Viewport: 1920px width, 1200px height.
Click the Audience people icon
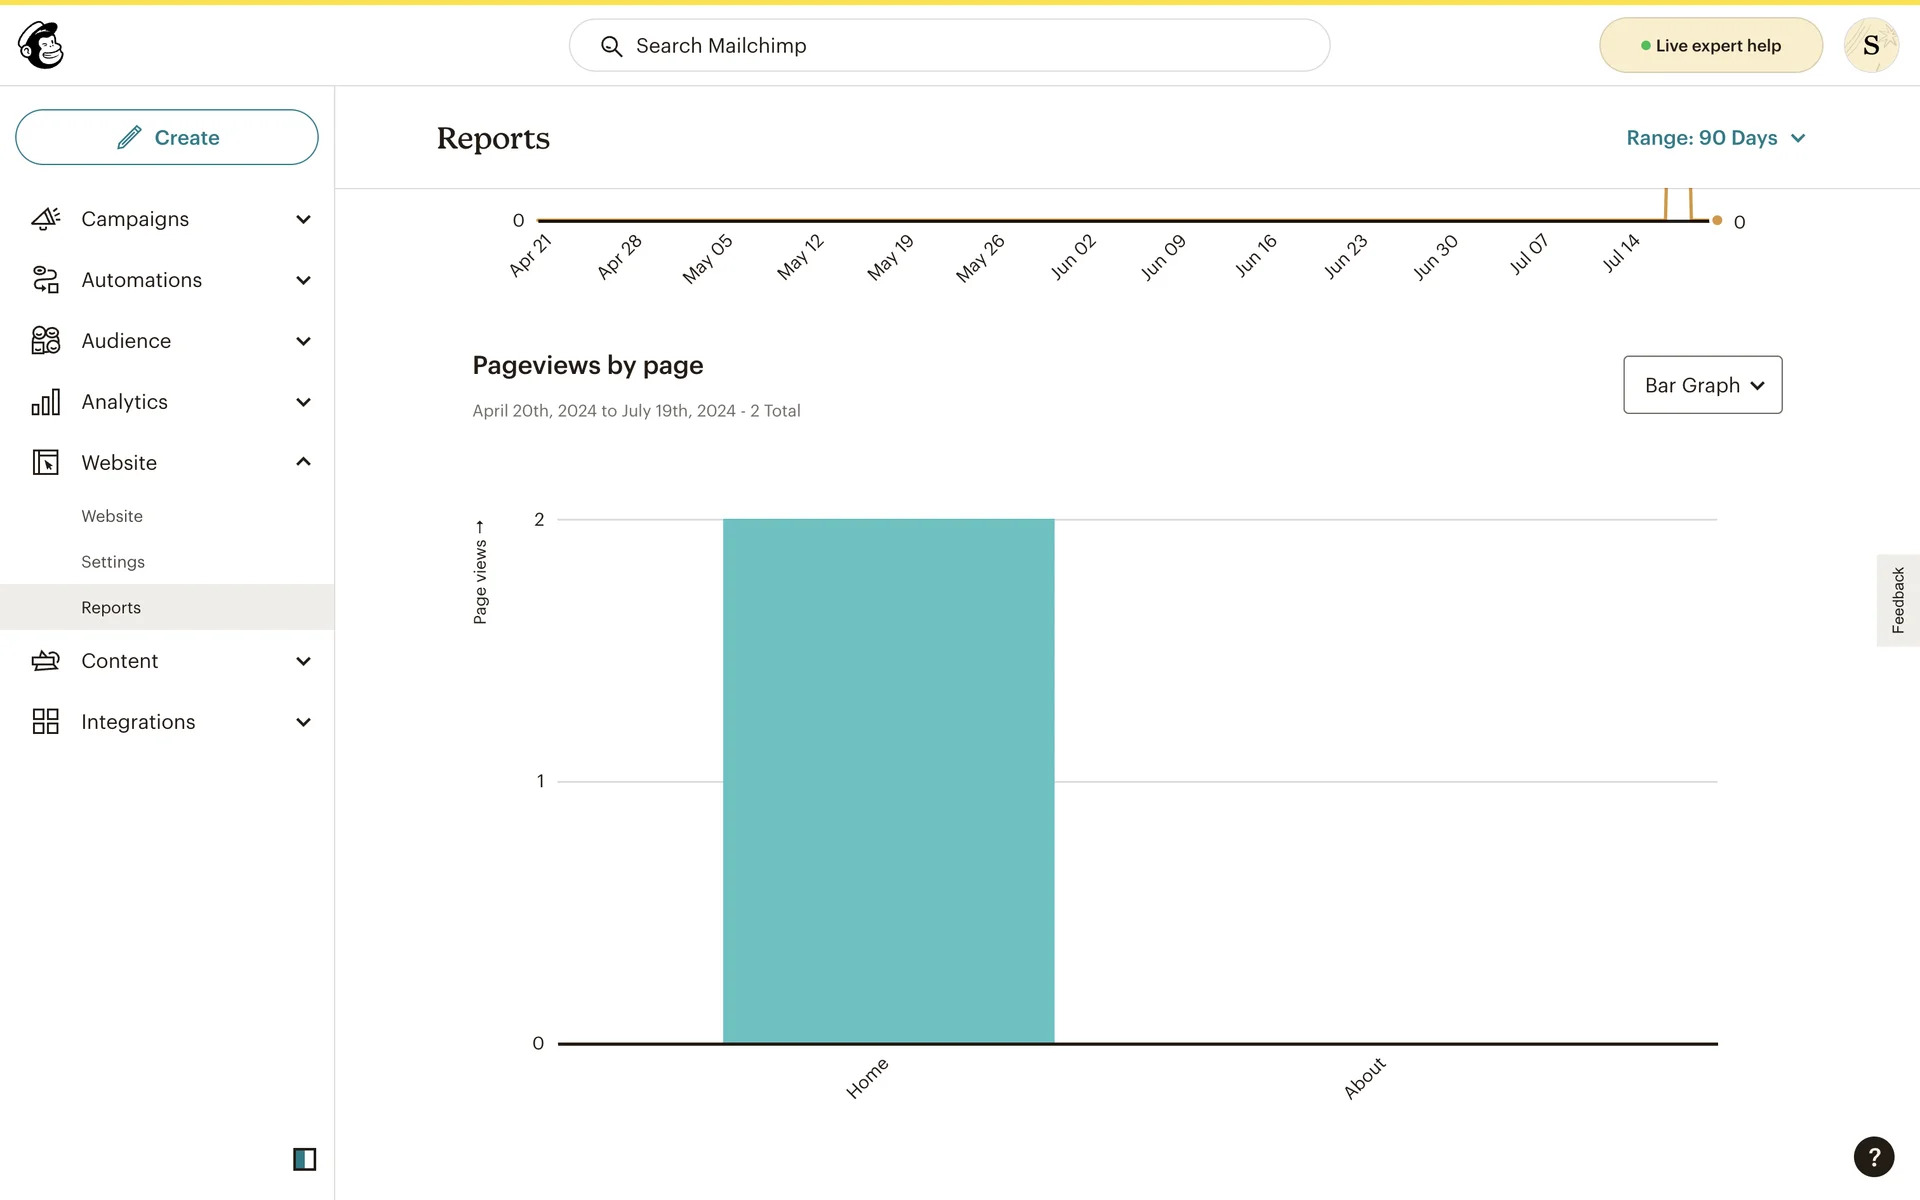point(46,341)
